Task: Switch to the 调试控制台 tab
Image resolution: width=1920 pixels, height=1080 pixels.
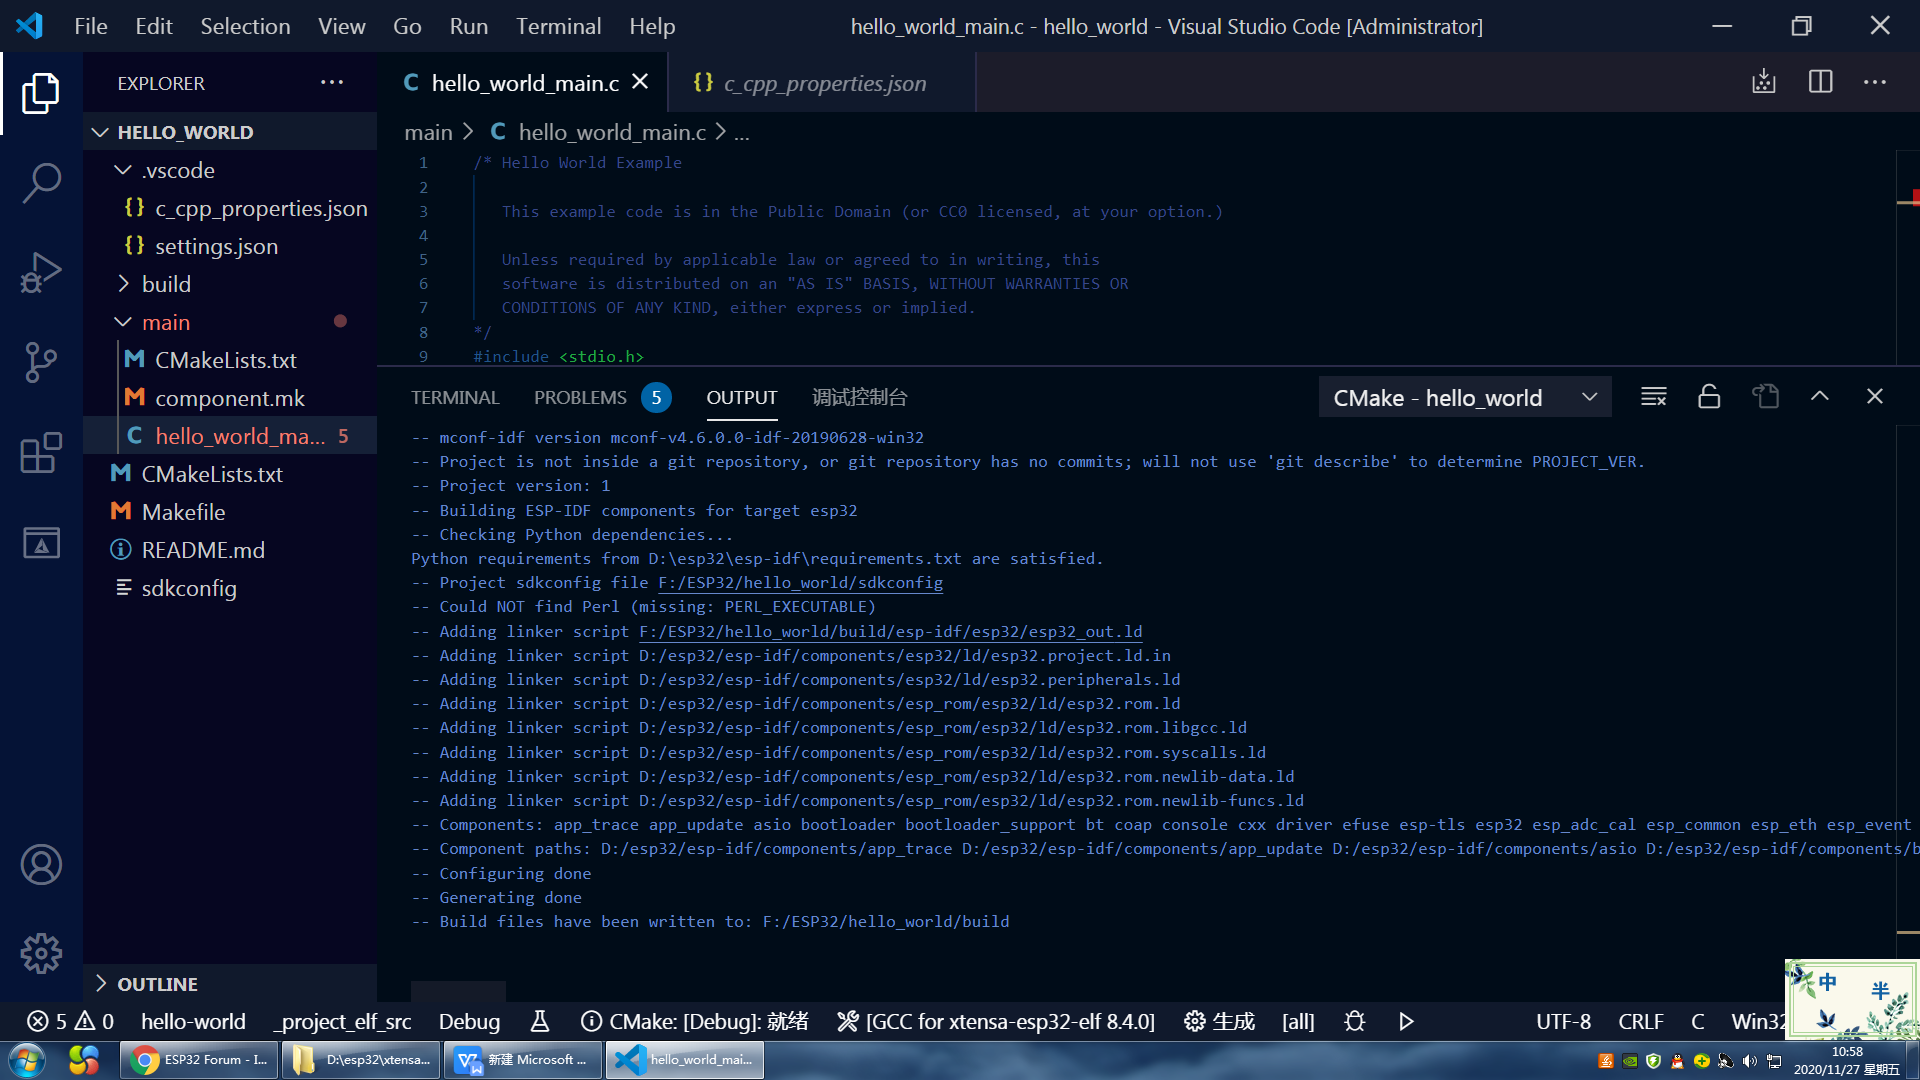Action: coord(859,397)
